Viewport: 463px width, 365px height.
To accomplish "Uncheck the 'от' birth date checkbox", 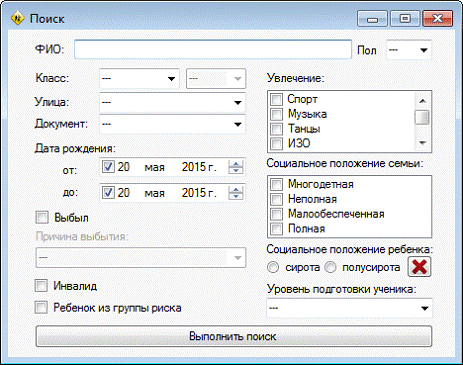I will (108, 166).
